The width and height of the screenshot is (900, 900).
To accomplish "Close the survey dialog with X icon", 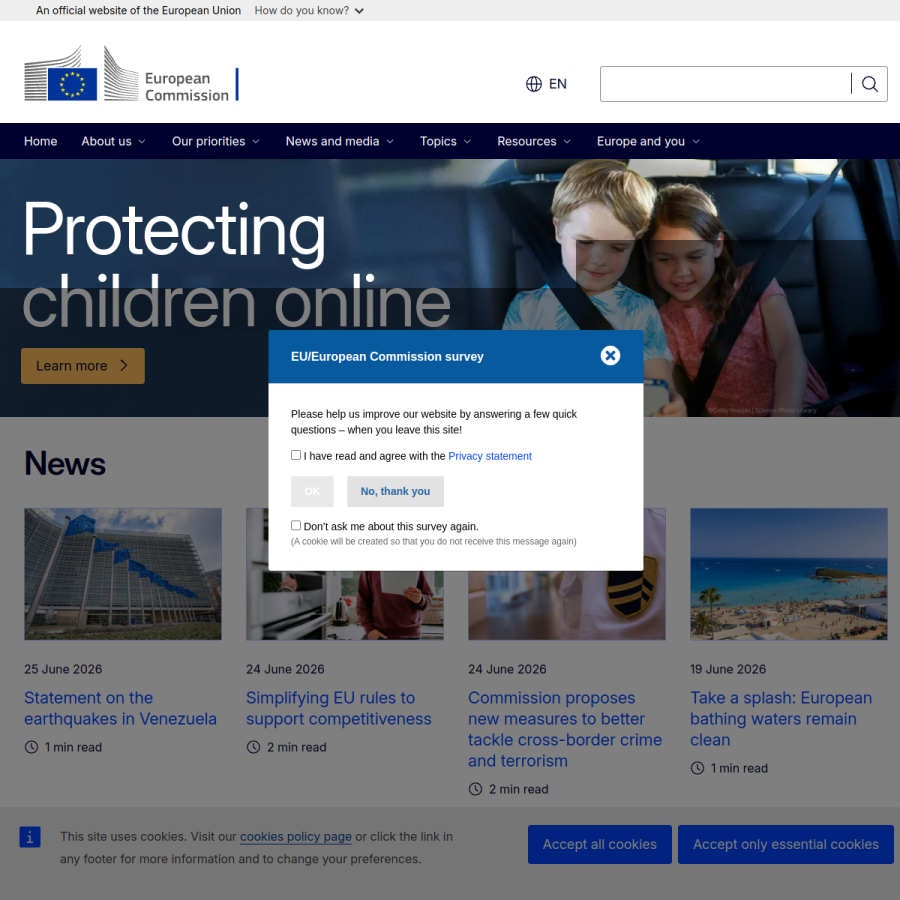I will pyautogui.click(x=610, y=356).
